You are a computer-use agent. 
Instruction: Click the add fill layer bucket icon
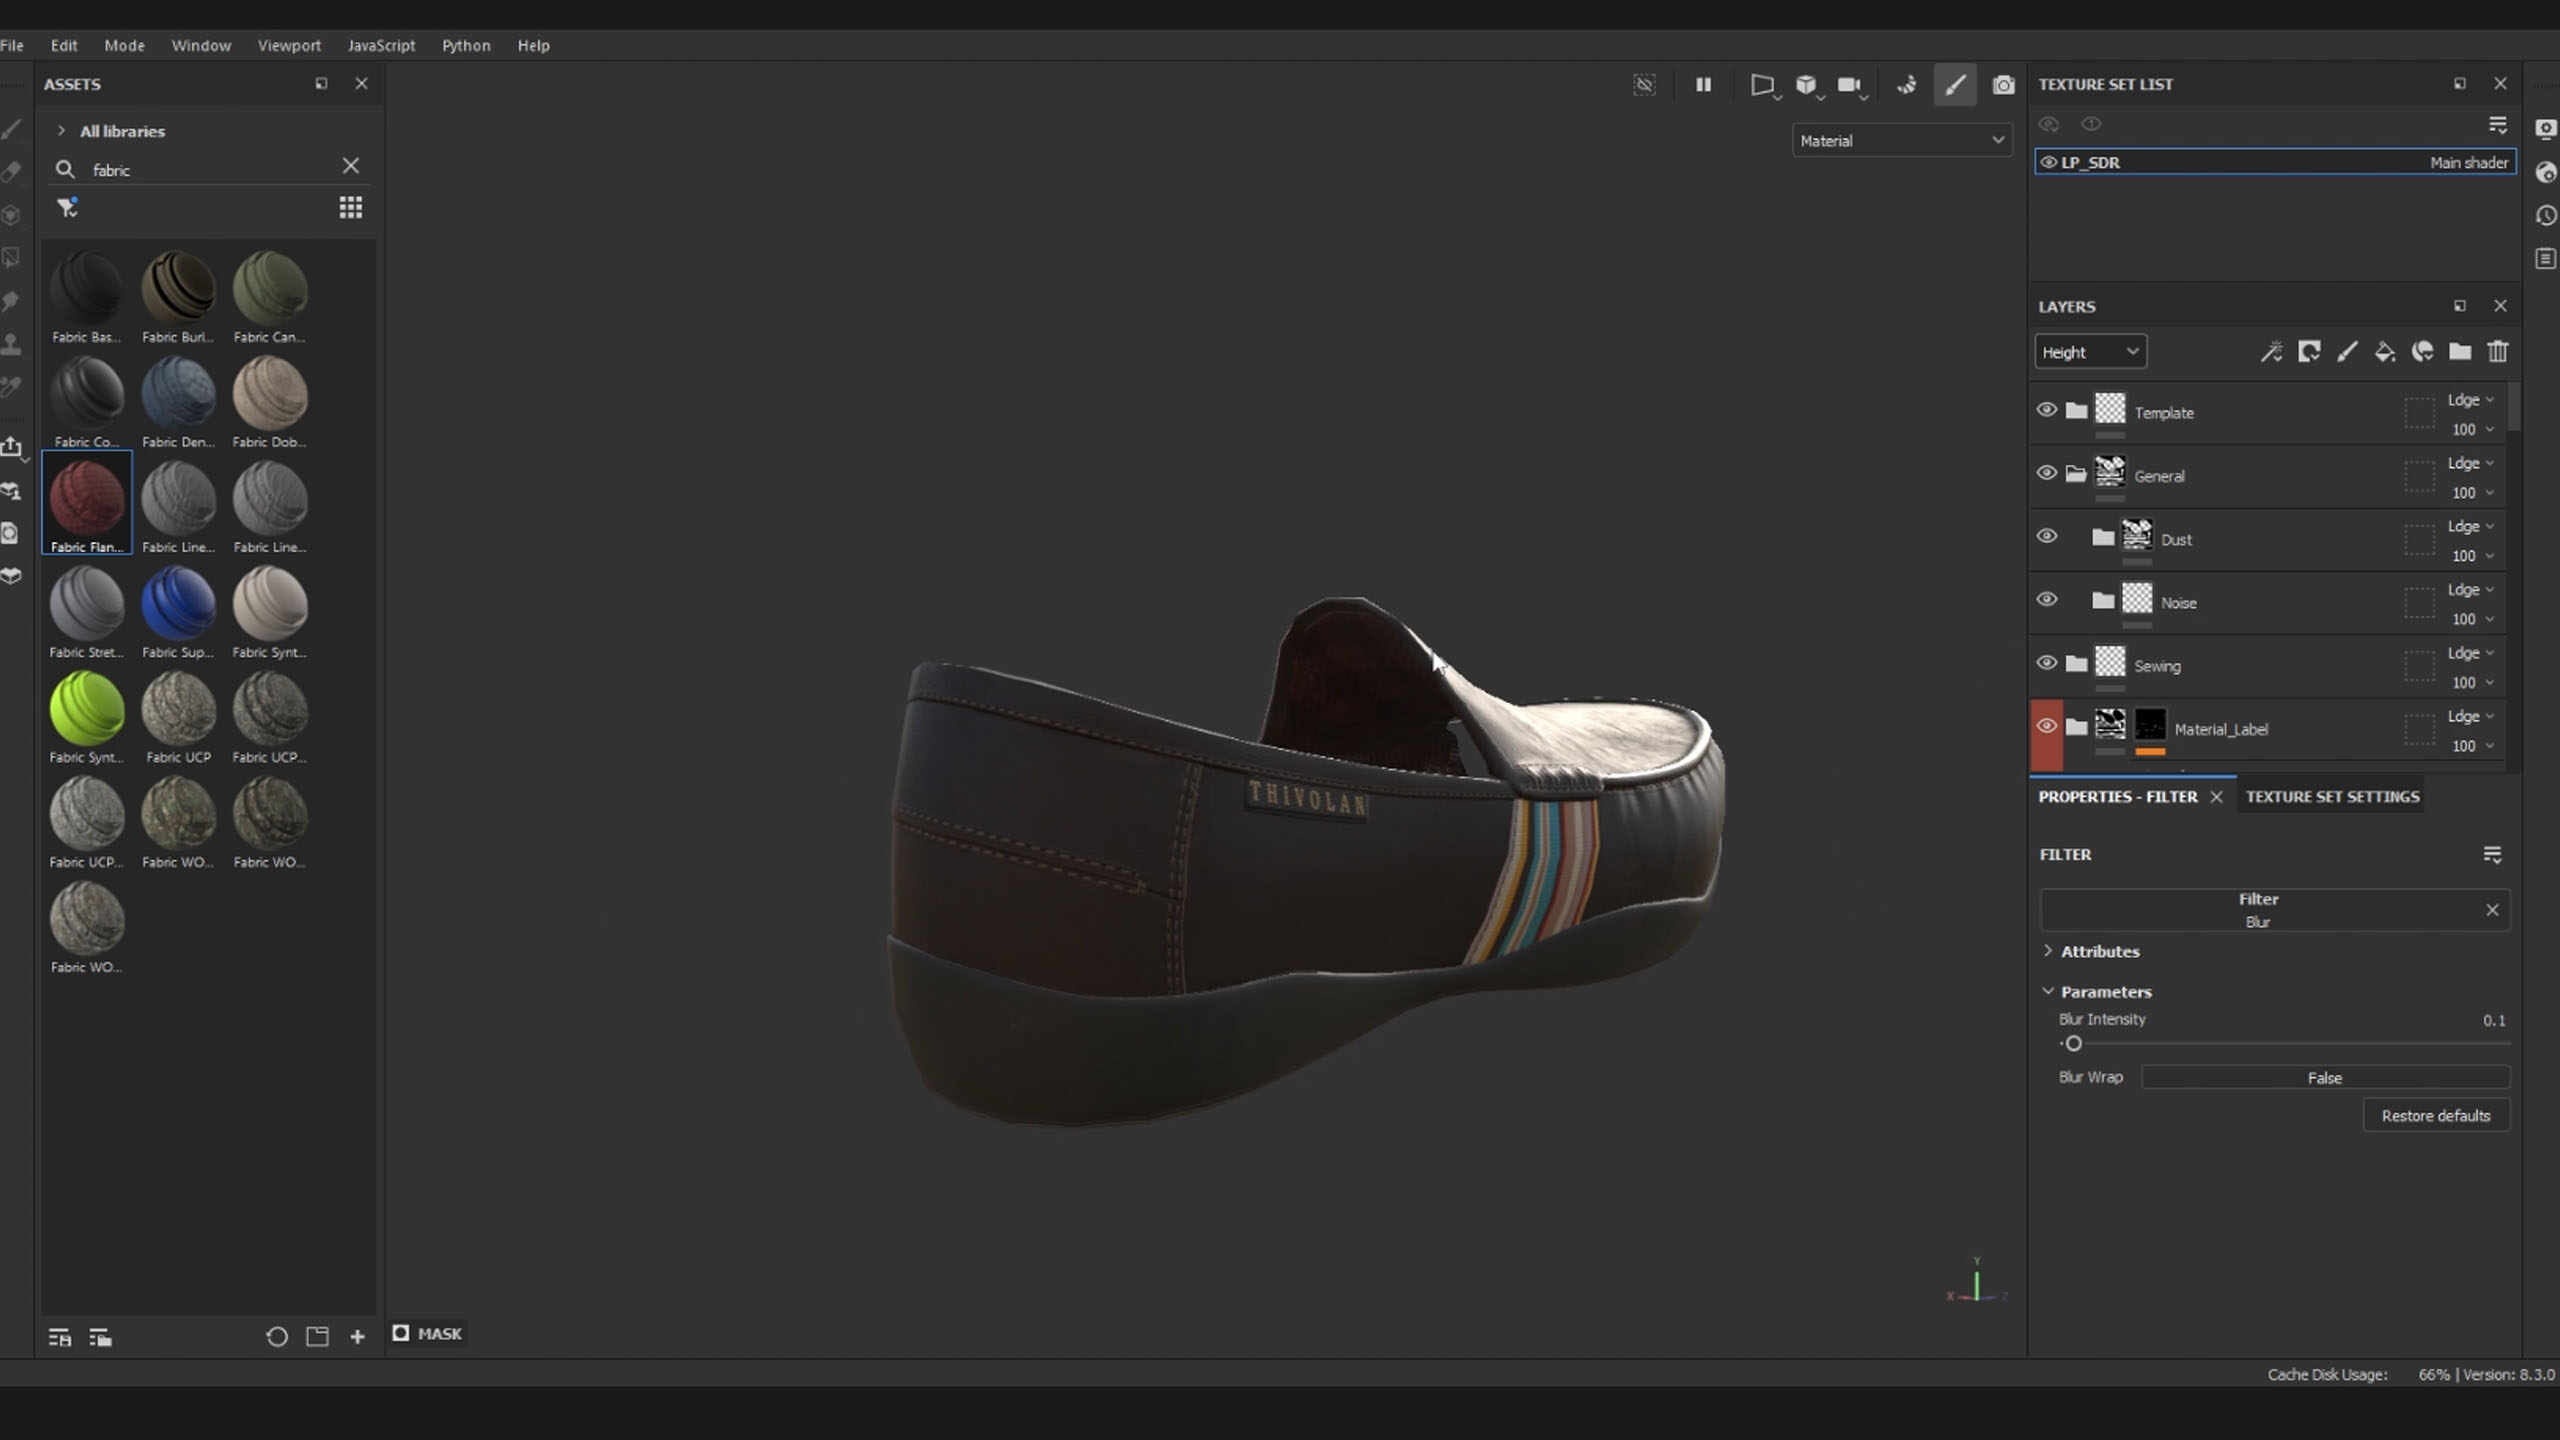pyautogui.click(x=2385, y=352)
